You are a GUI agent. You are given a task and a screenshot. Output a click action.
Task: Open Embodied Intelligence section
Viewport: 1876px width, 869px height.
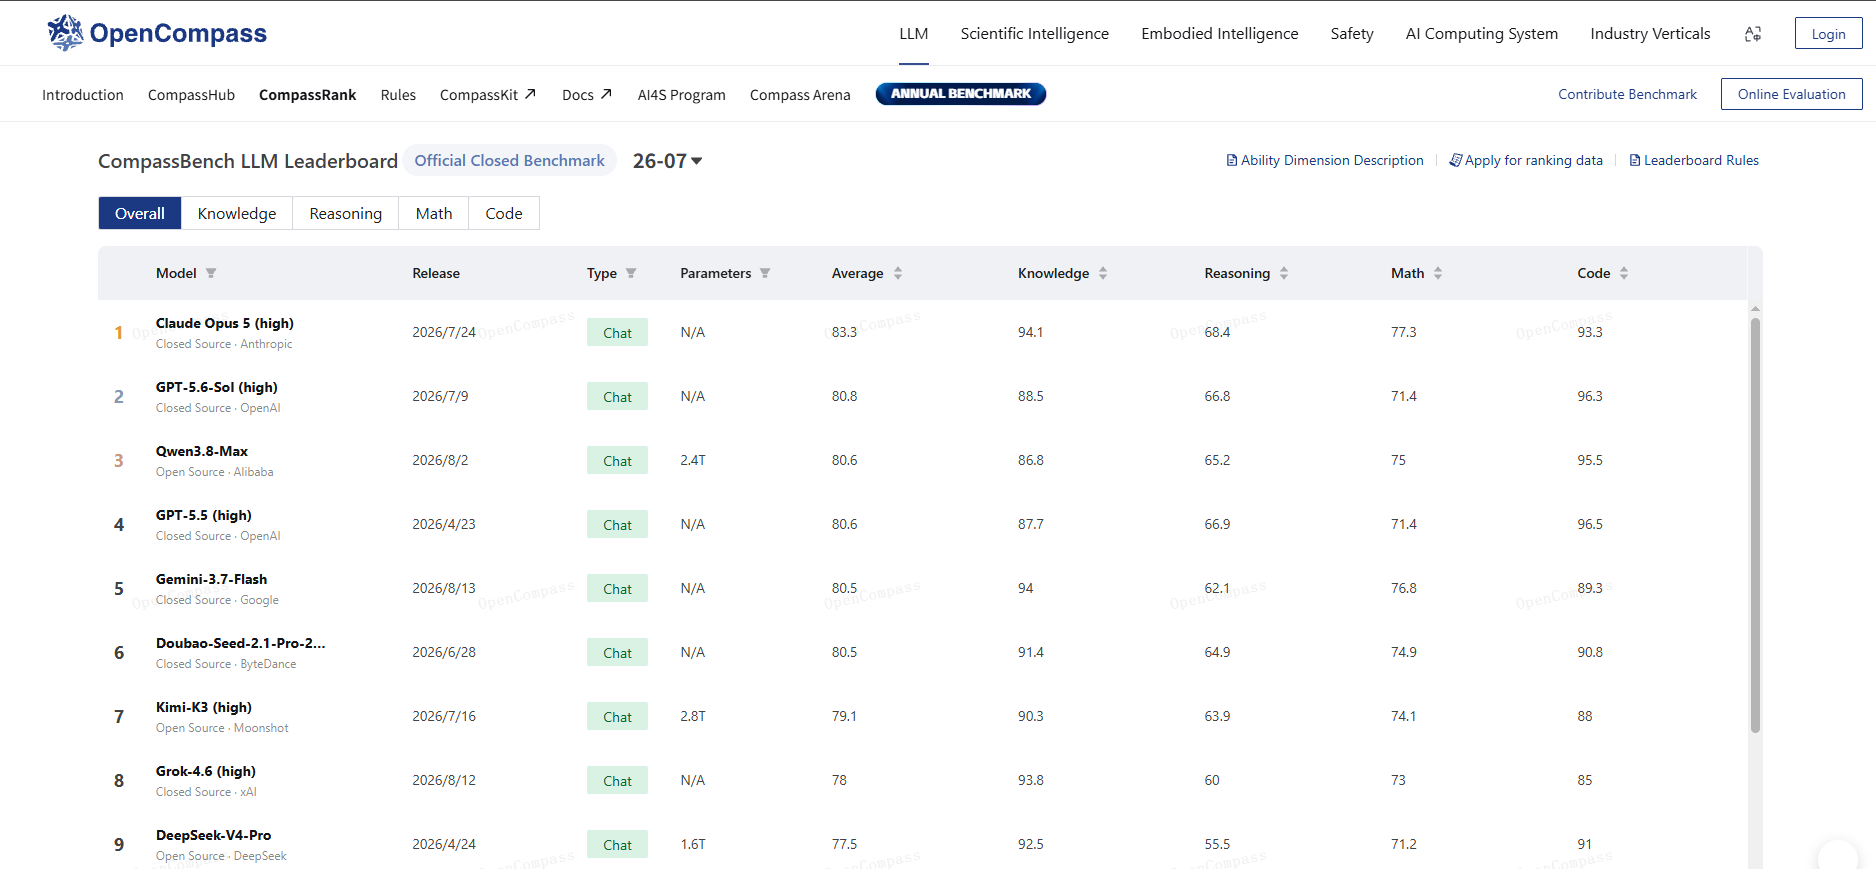point(1220,33)
